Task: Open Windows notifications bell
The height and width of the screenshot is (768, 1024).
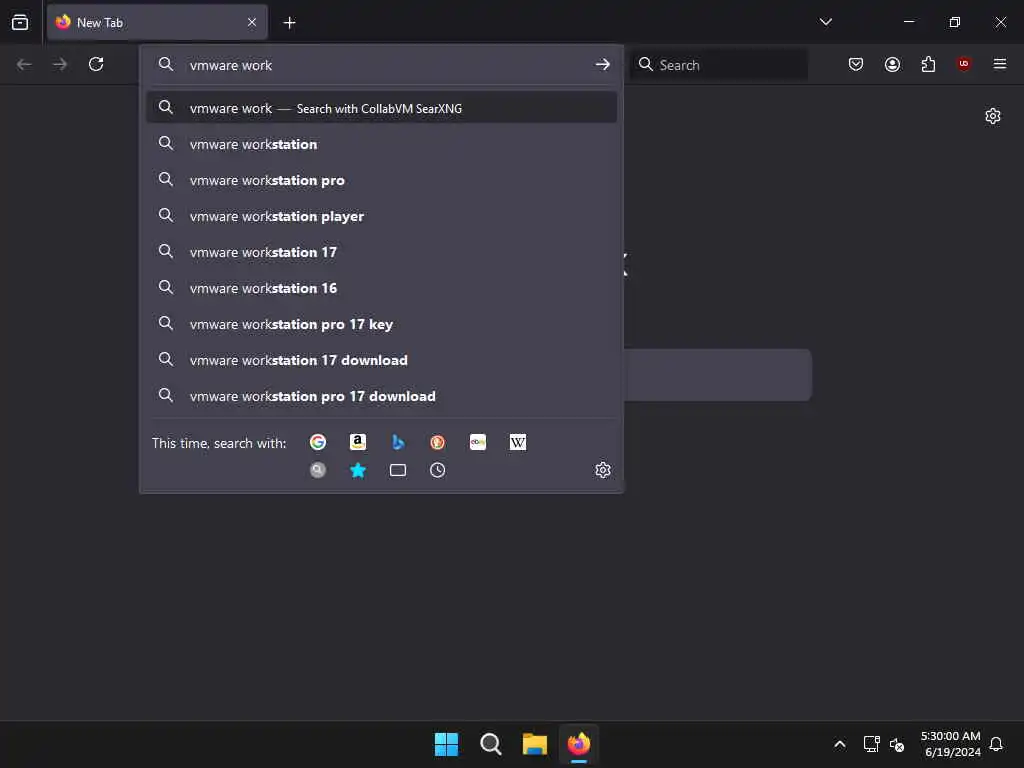Action: [996, 744]
